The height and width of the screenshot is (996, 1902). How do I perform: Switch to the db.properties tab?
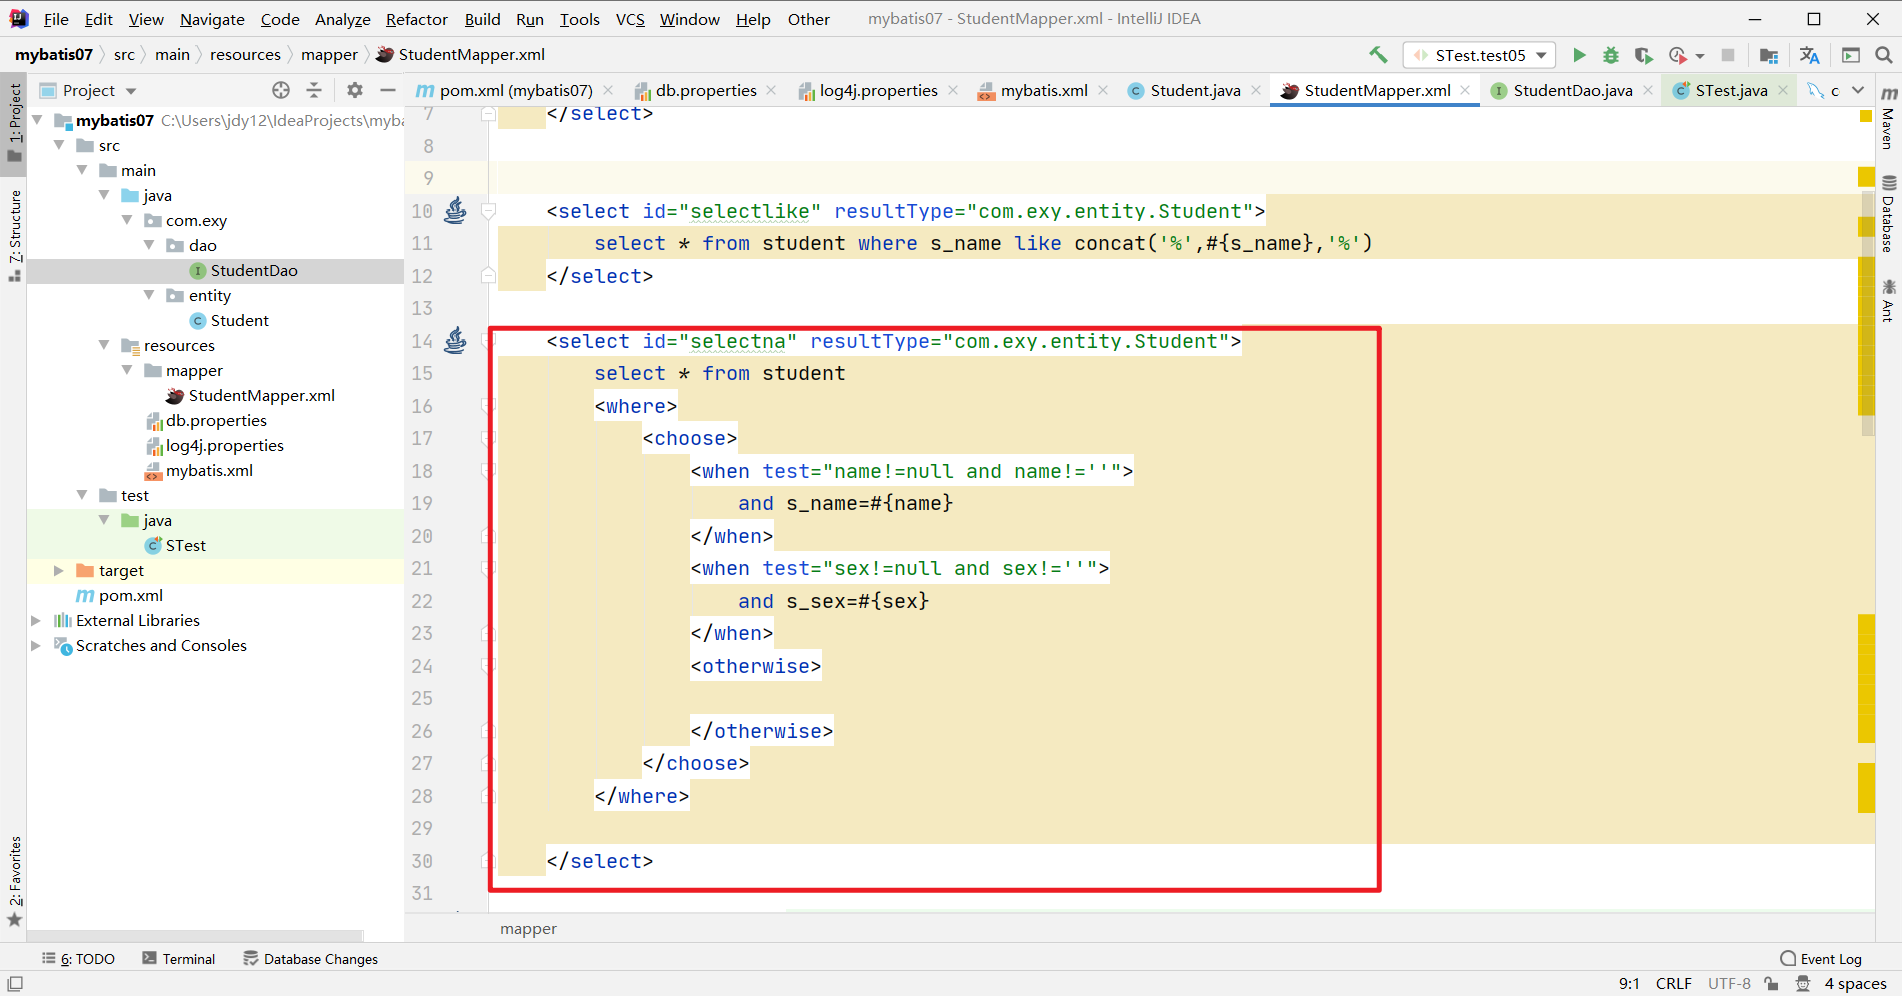pyautogui.click(x=704, y=90)
